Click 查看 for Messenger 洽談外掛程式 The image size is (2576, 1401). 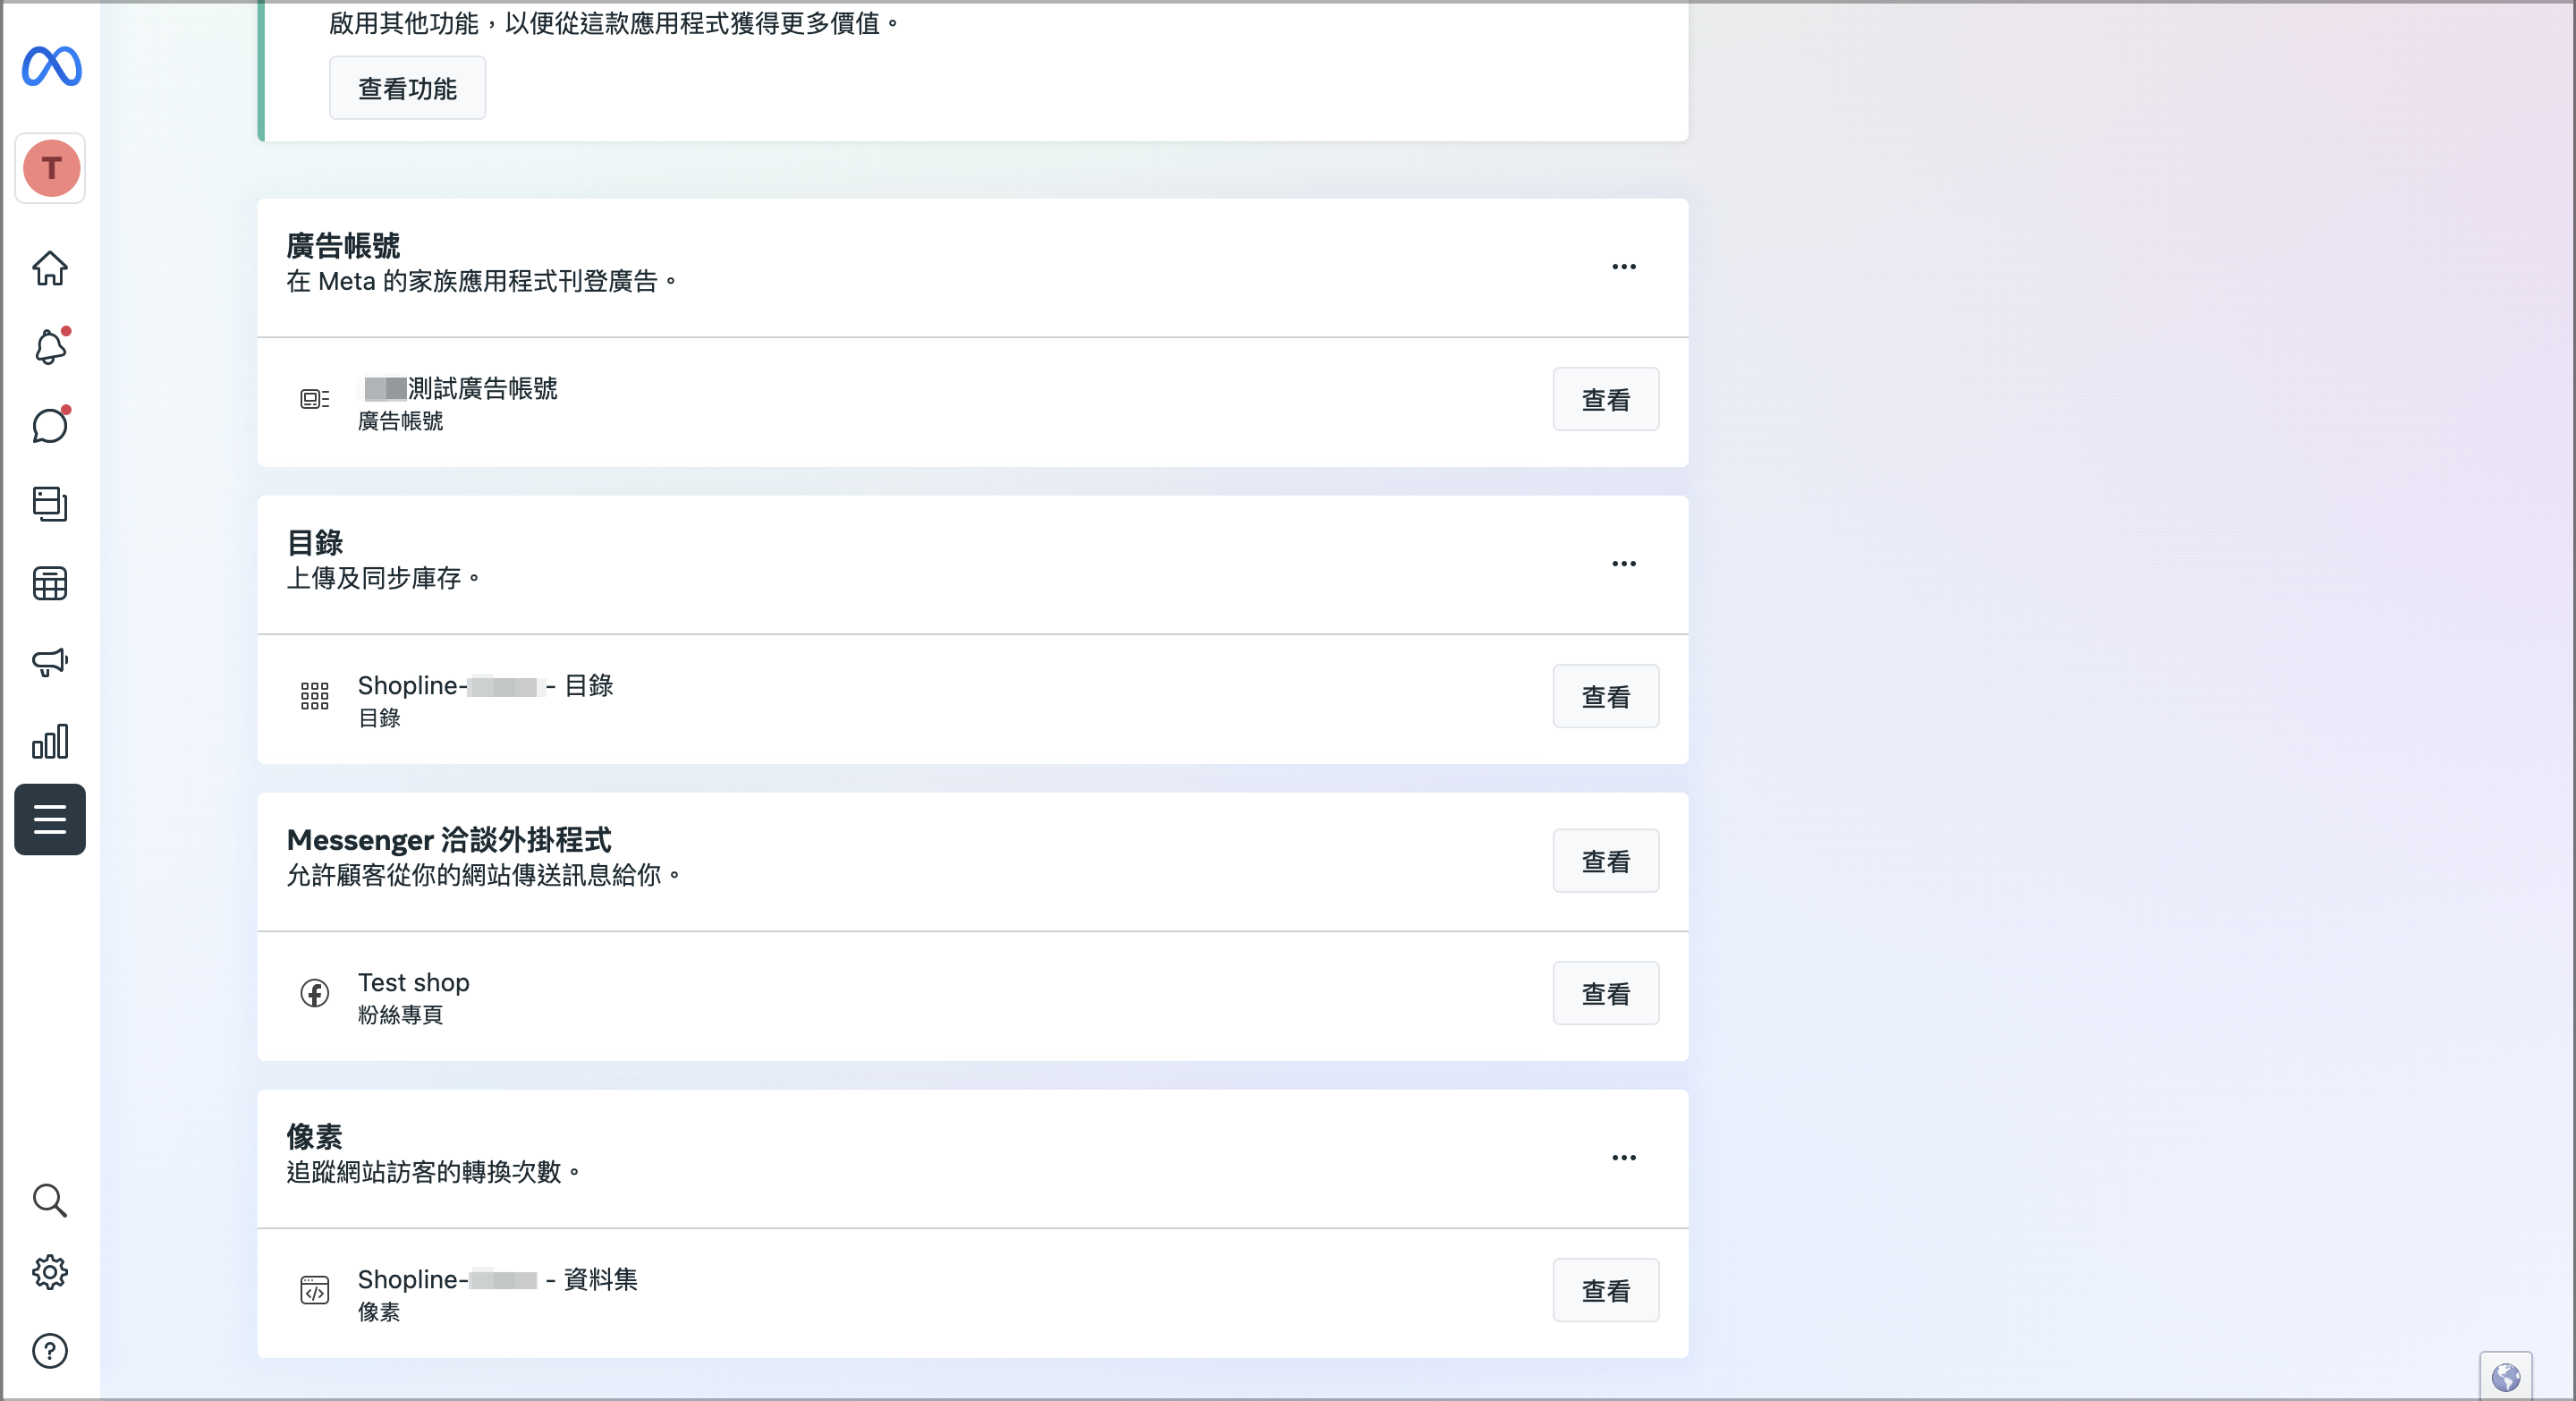1606,860
